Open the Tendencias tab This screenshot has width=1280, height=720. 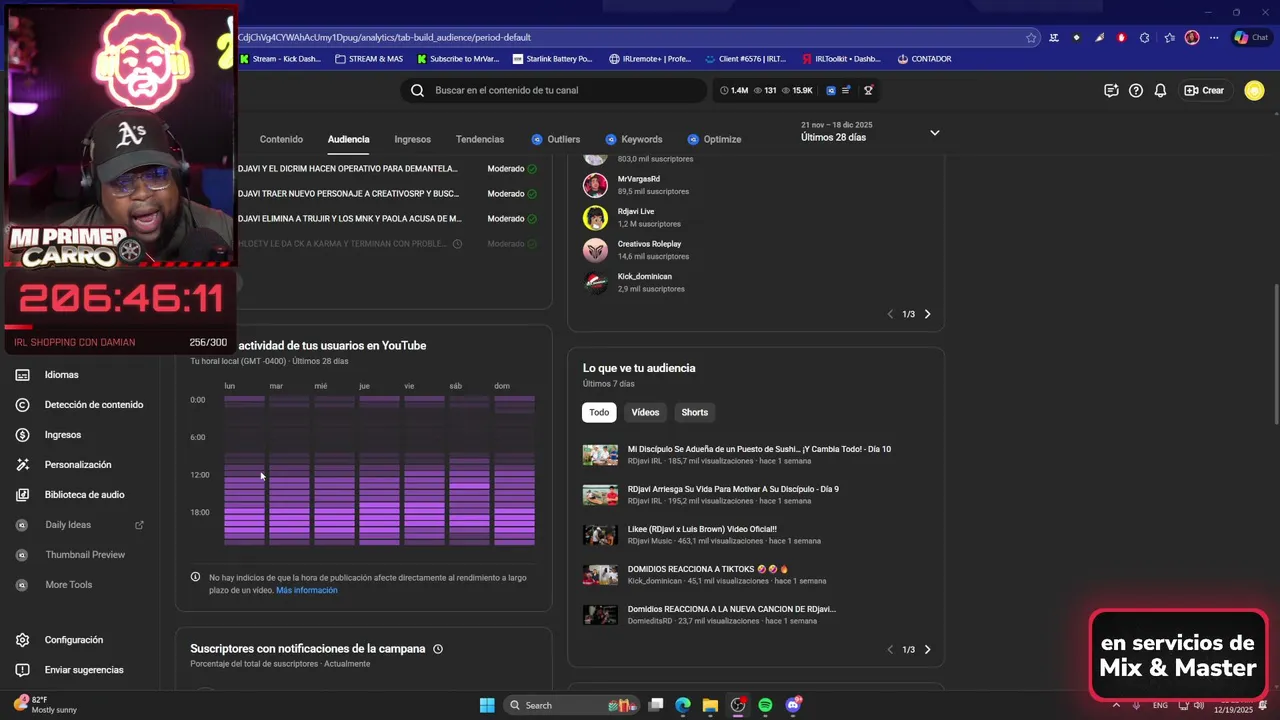480,140
